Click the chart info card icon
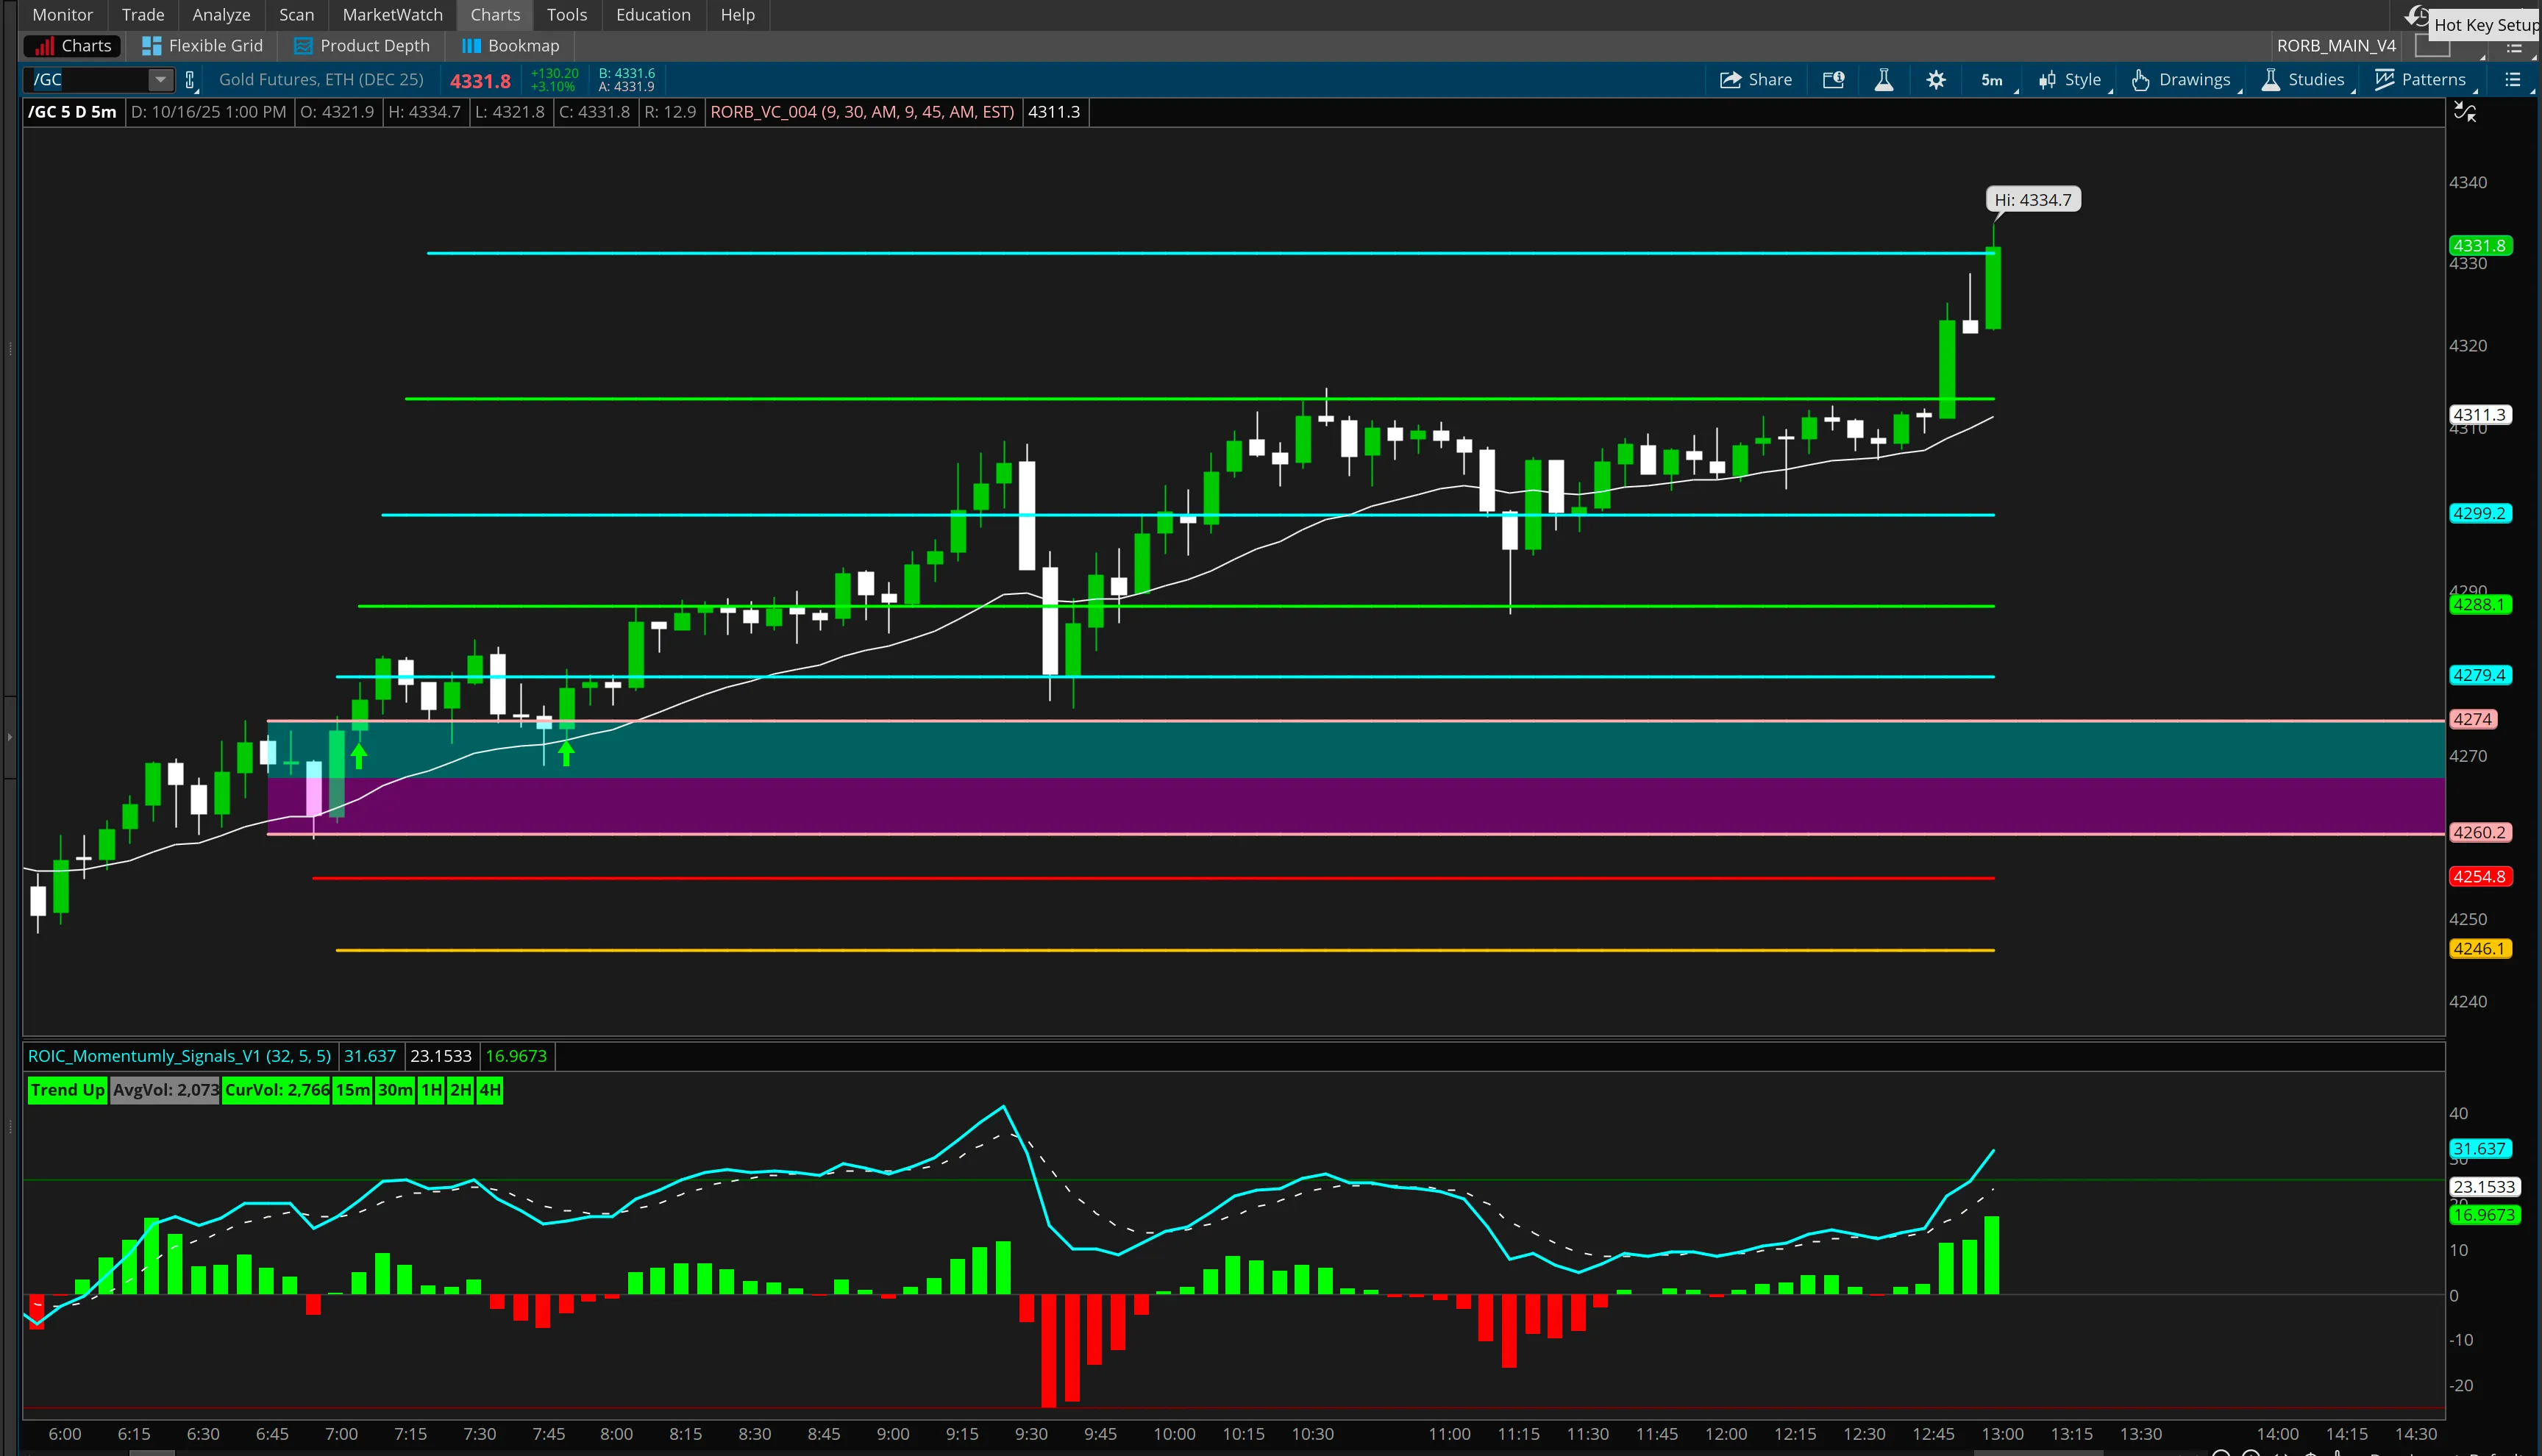Image resolution: width=2542 pixels, height=1456 pixels. [1833, 80]
